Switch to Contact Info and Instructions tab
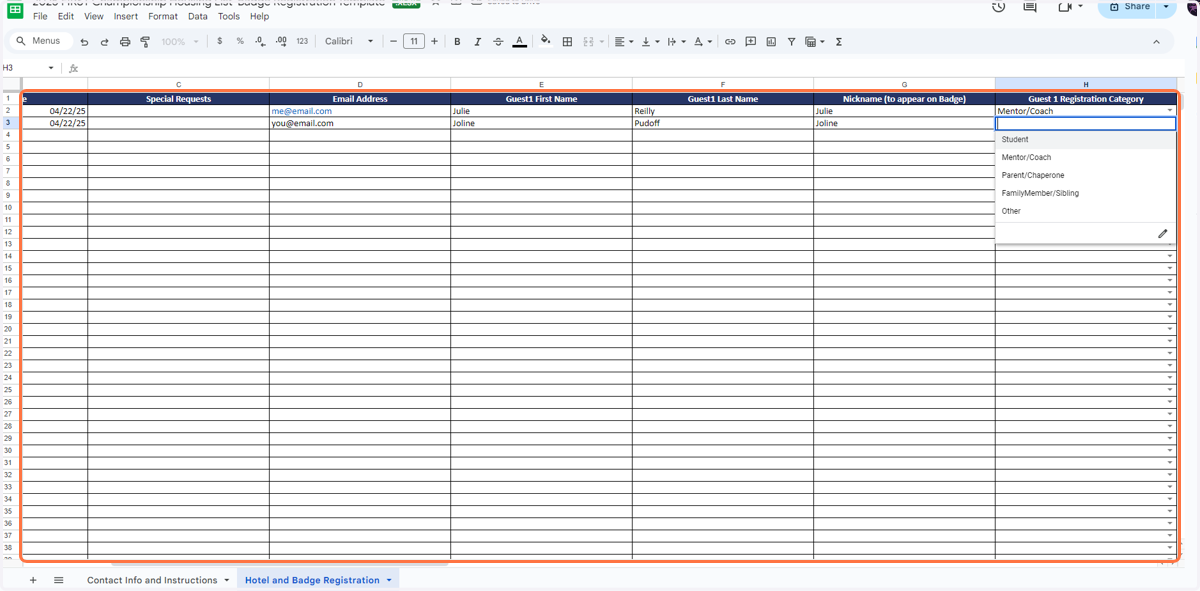This screenshot has height=591, width=1200. tap(158, 580)
